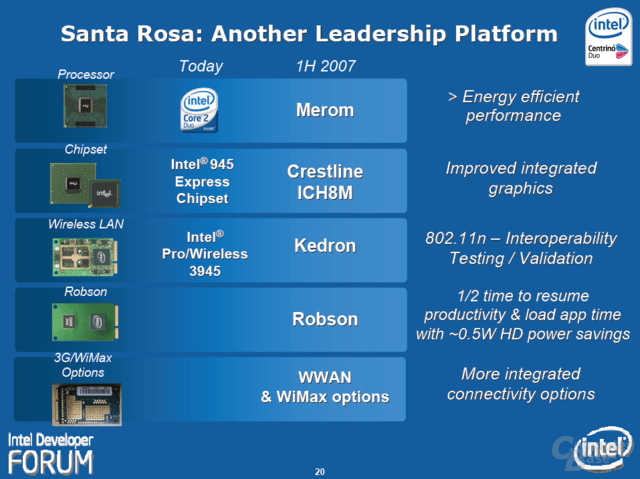This screenshot has width=640, height=479.
Task: Click 'Intel 945 Express Chipset' text
Action: (202, 181)
